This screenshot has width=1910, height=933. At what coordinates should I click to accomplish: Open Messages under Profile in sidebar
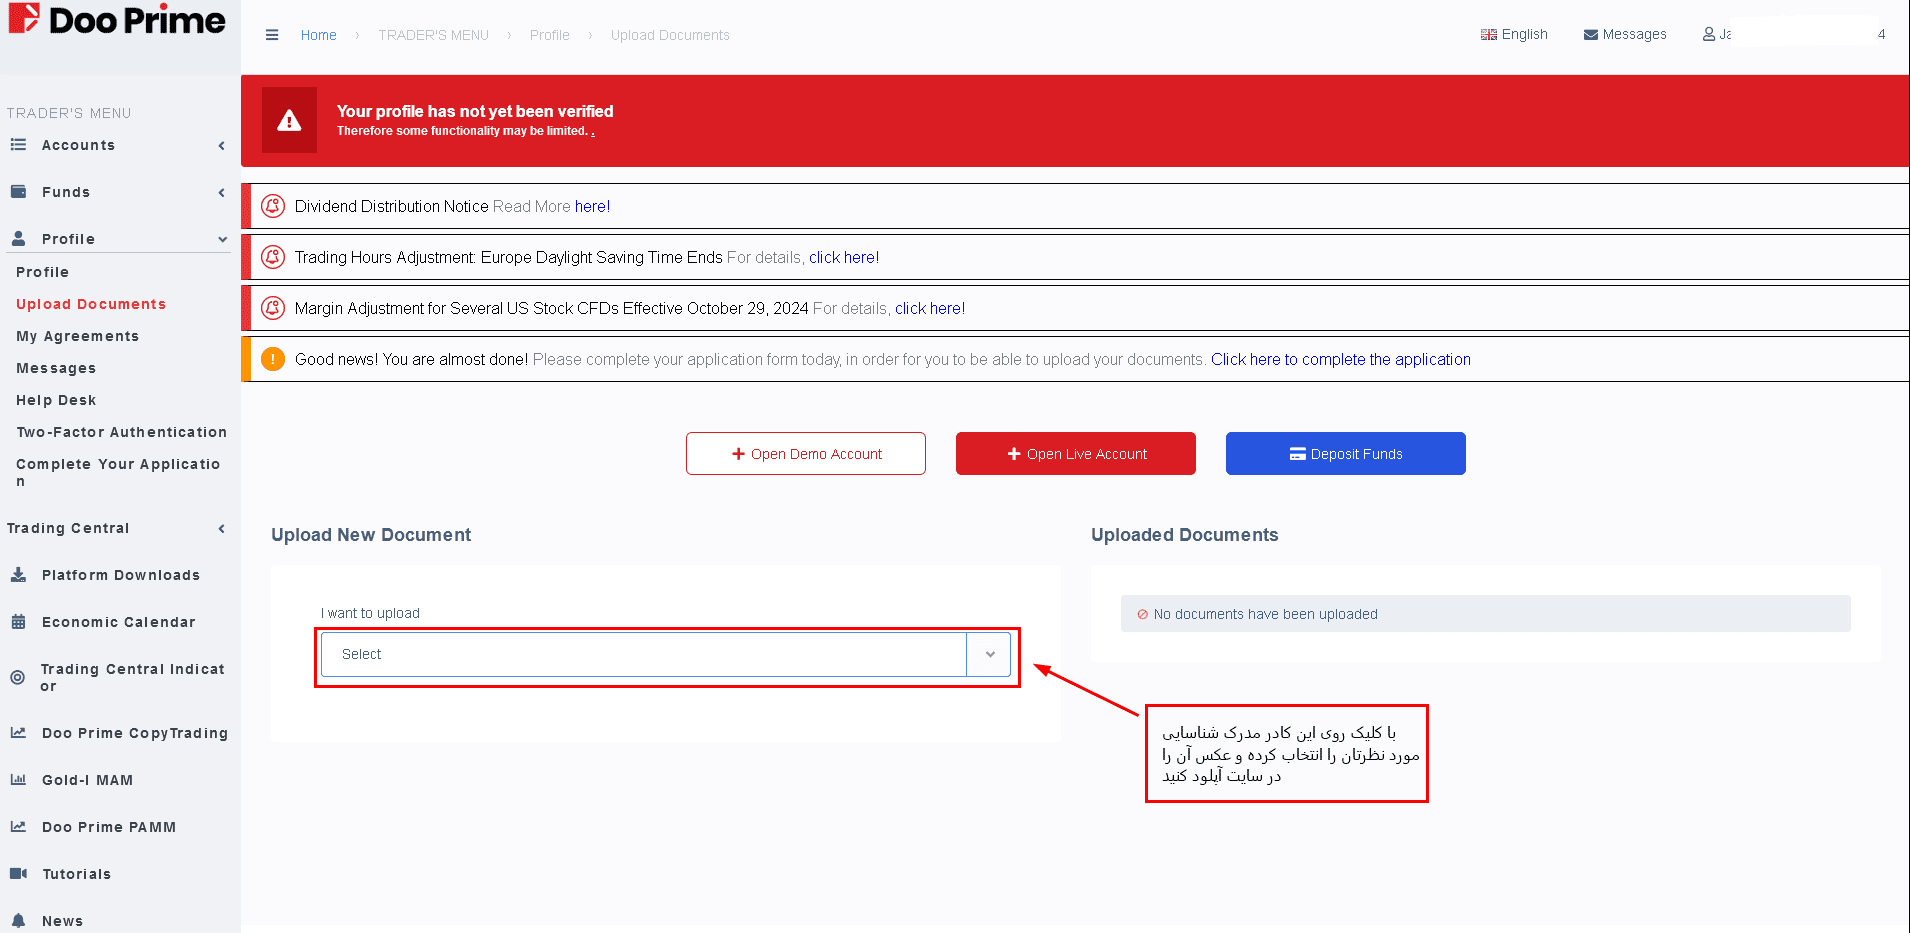click(56, 368)
